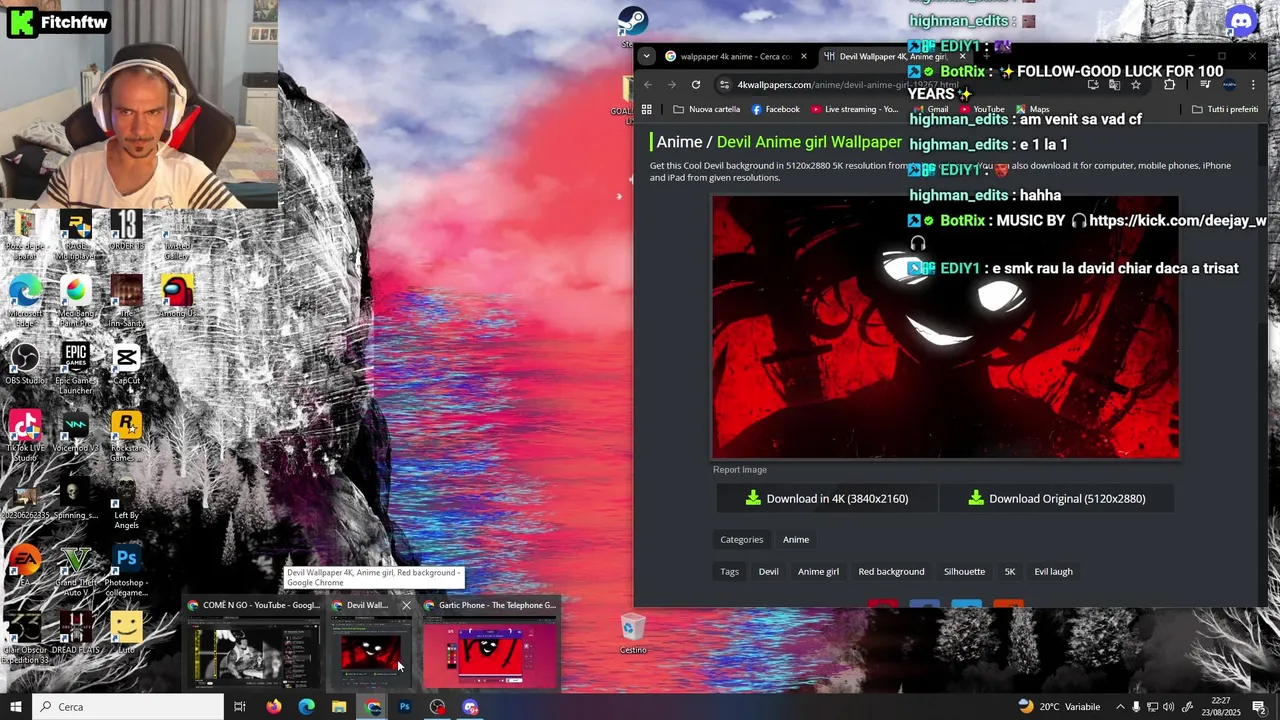
Task: Open Nuova cartella bookmarks folder
Action: [707, 109]
